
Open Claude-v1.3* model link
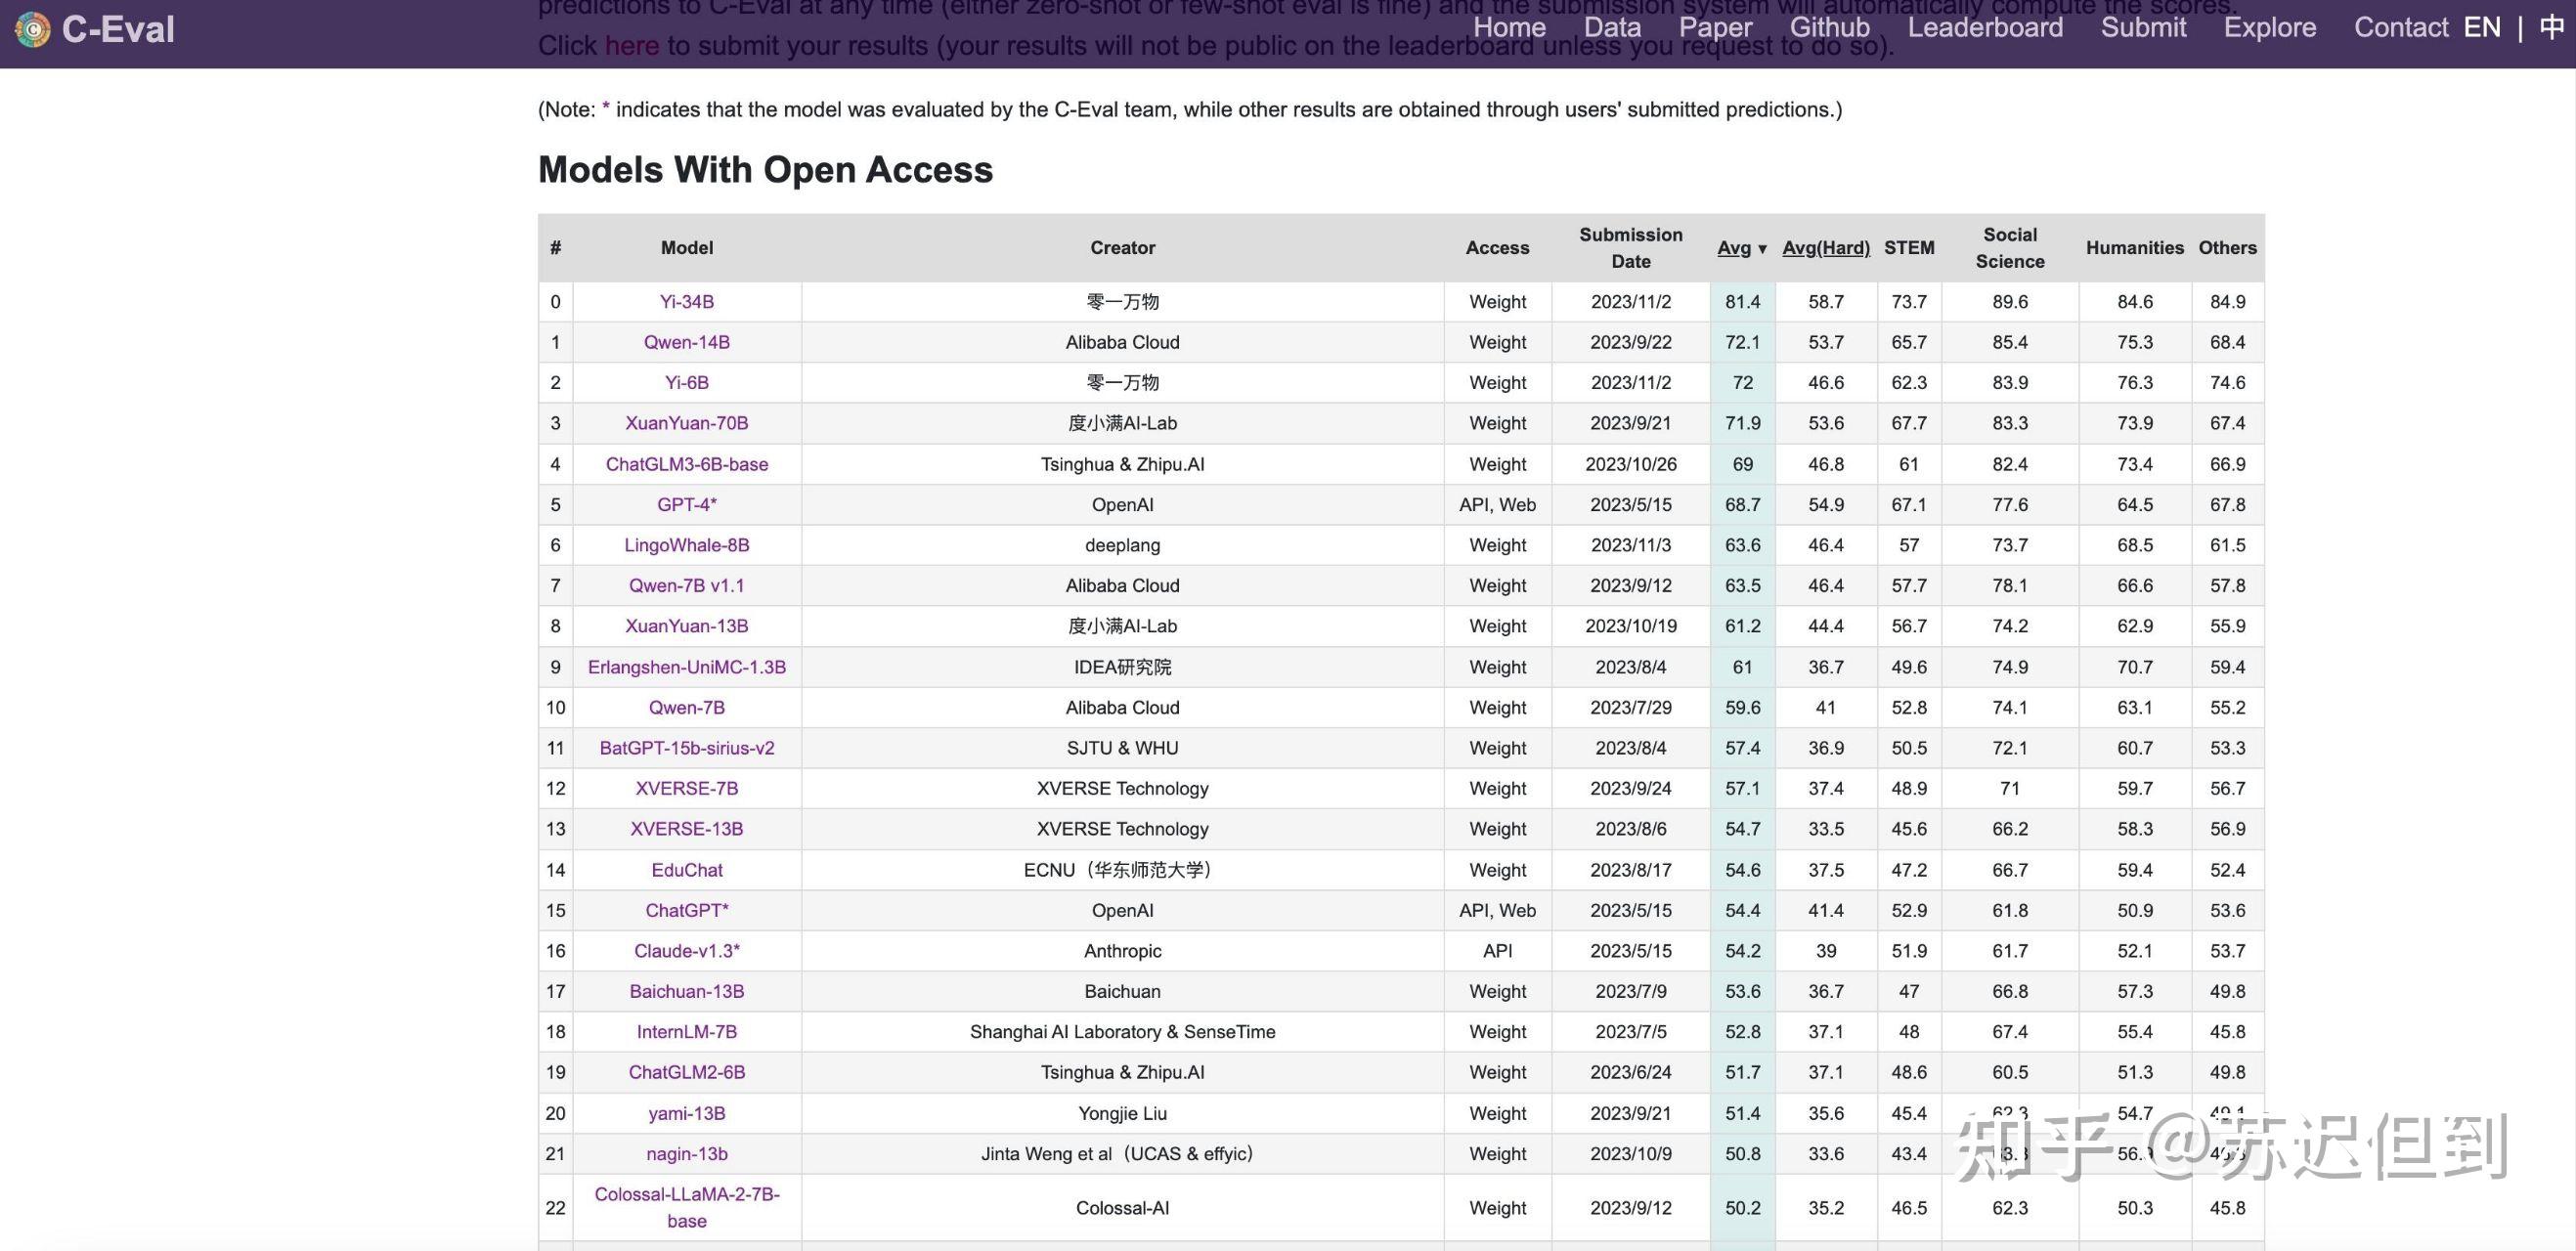tap(686, 951)
